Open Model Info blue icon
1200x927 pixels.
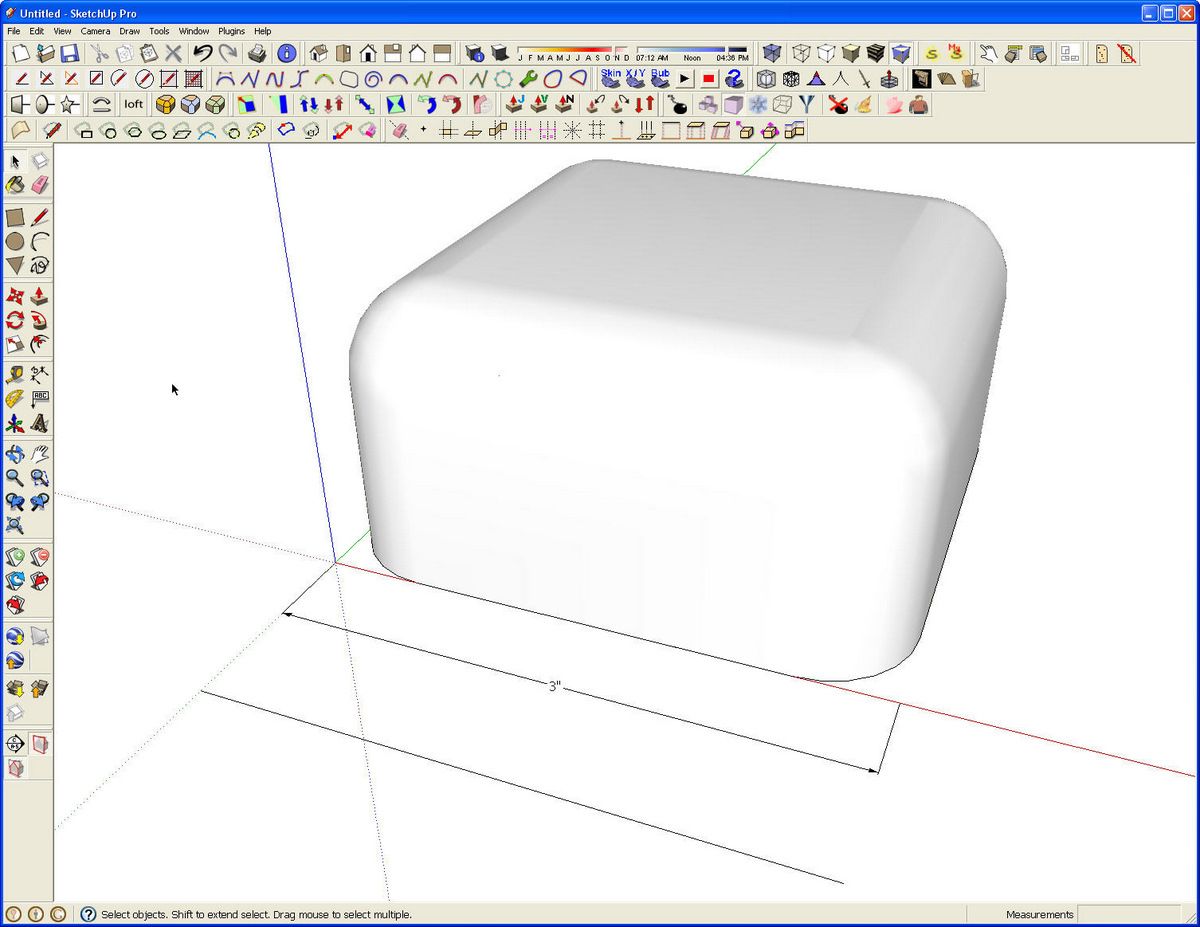pyautogui.click(x=286, y=53)
